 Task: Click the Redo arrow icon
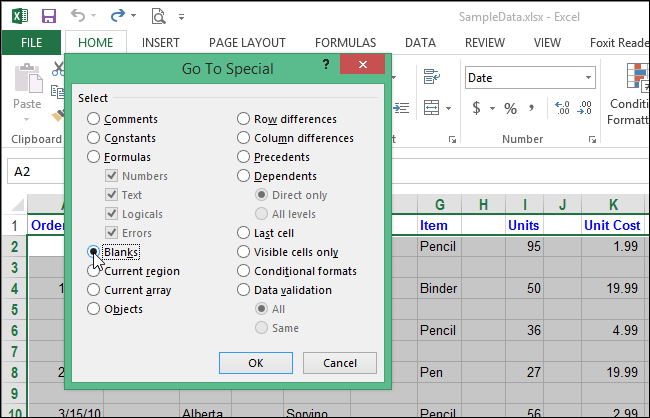(119, 16)
